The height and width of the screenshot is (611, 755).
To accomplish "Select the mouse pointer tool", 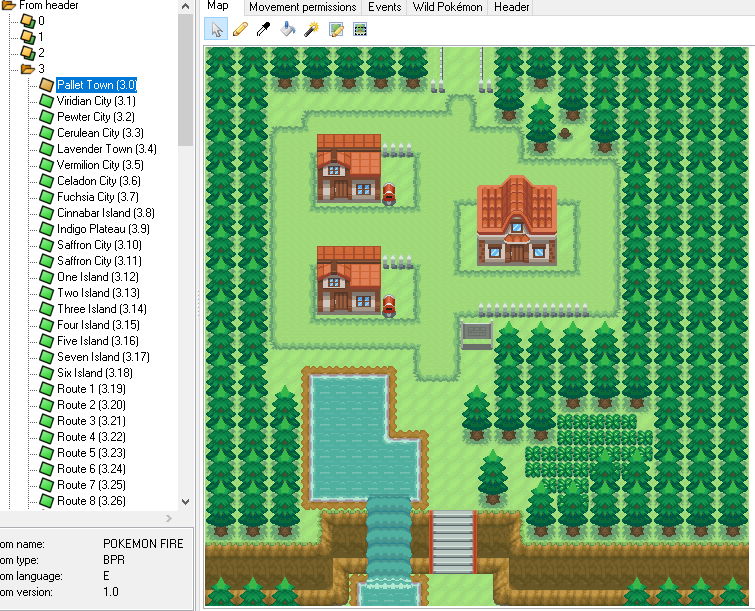I will click(216, 29).
